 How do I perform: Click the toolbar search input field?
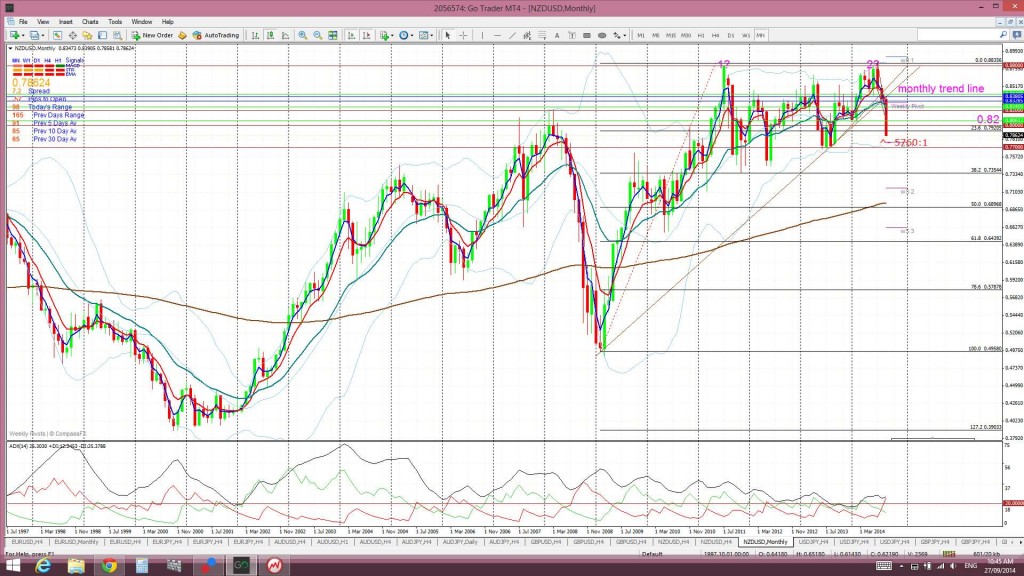[957, 35]
